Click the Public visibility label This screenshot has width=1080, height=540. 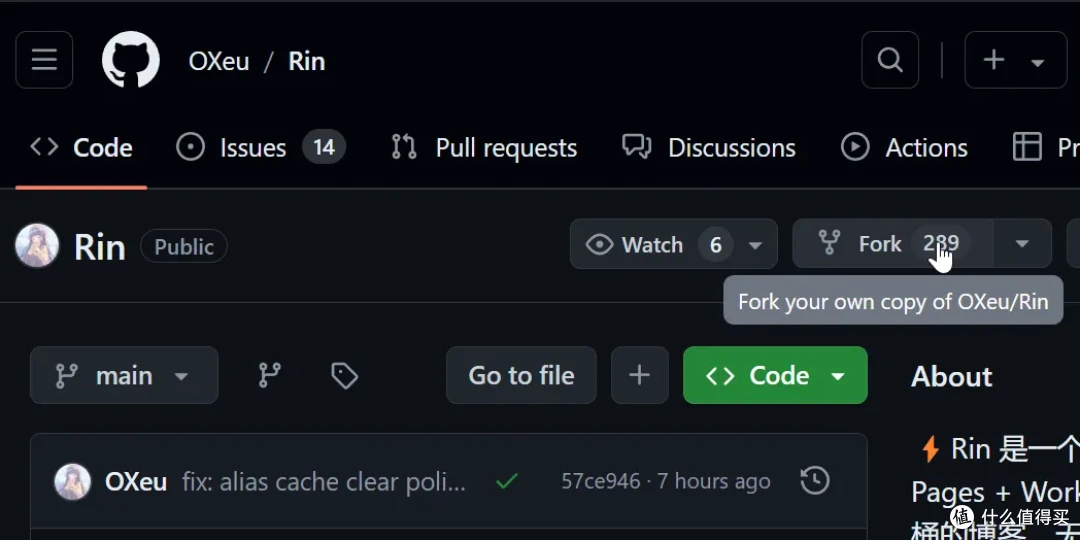click(184, 247)
